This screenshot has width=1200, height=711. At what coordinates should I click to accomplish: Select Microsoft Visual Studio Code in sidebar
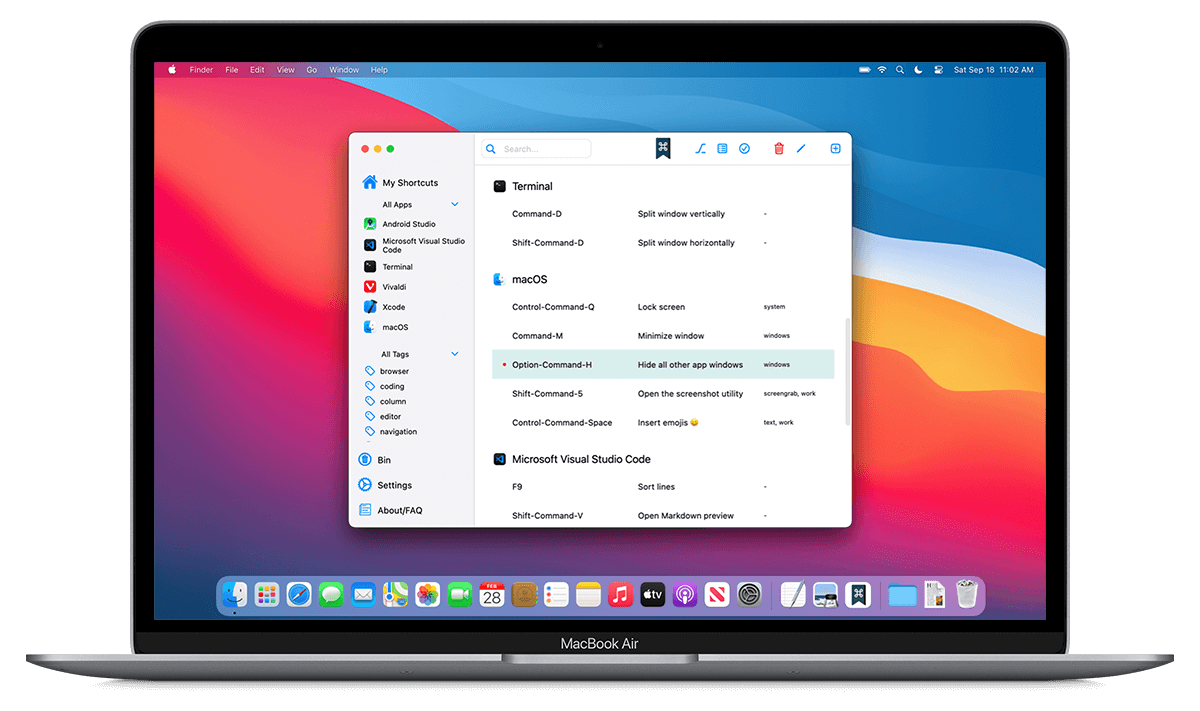pos(415,245)
